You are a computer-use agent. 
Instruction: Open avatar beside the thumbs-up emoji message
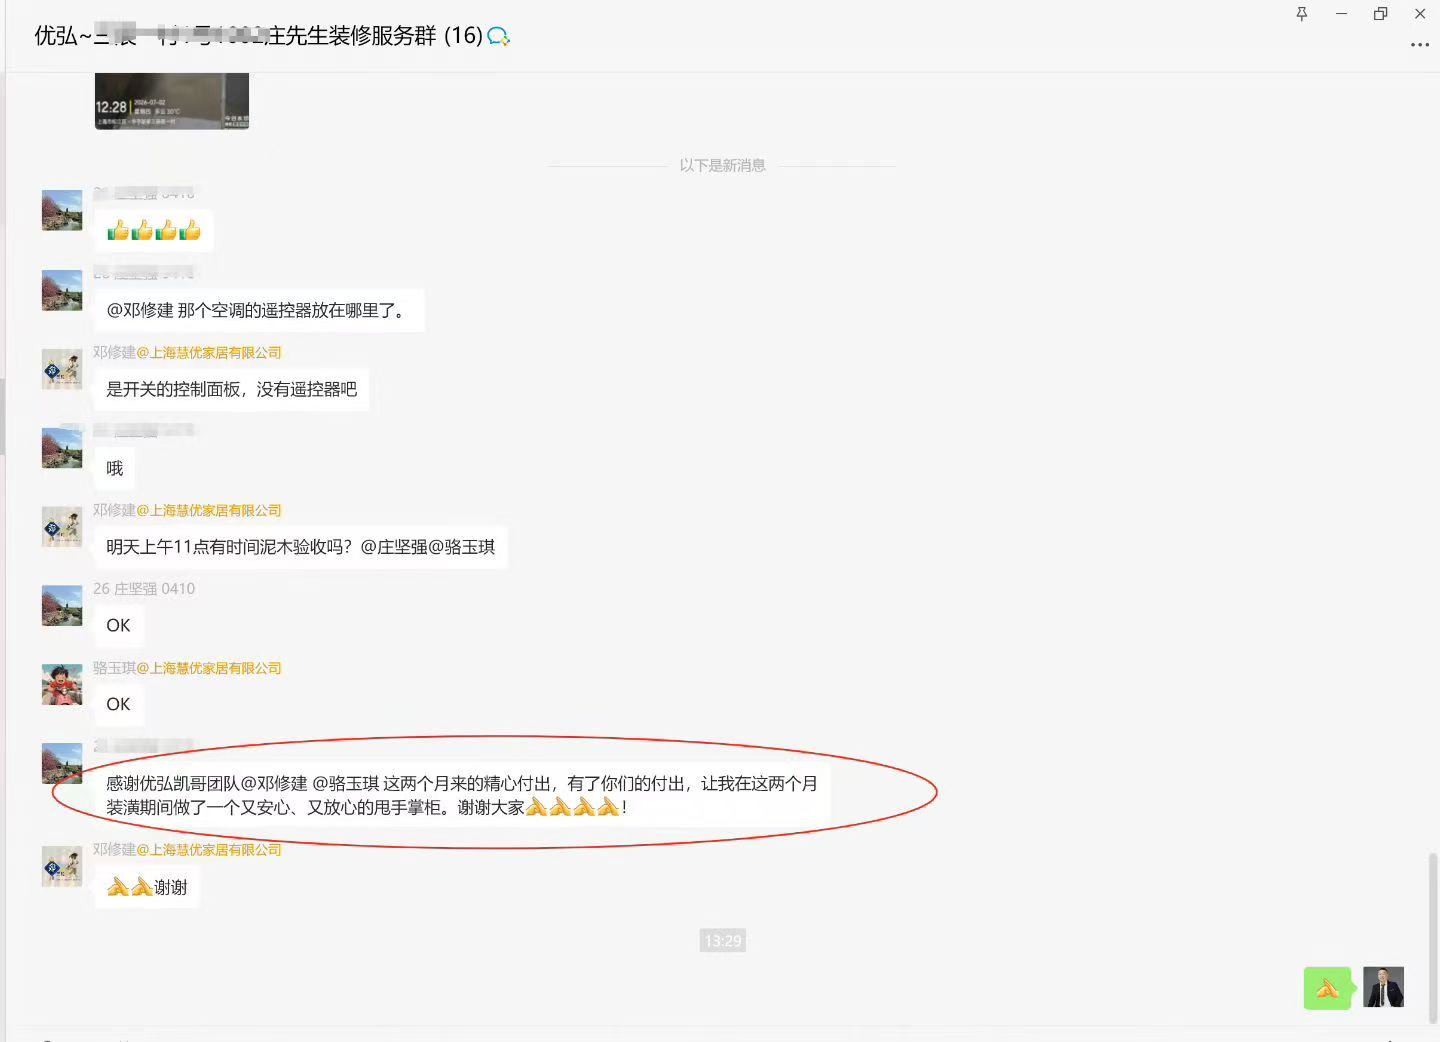[x=62, y=210]
